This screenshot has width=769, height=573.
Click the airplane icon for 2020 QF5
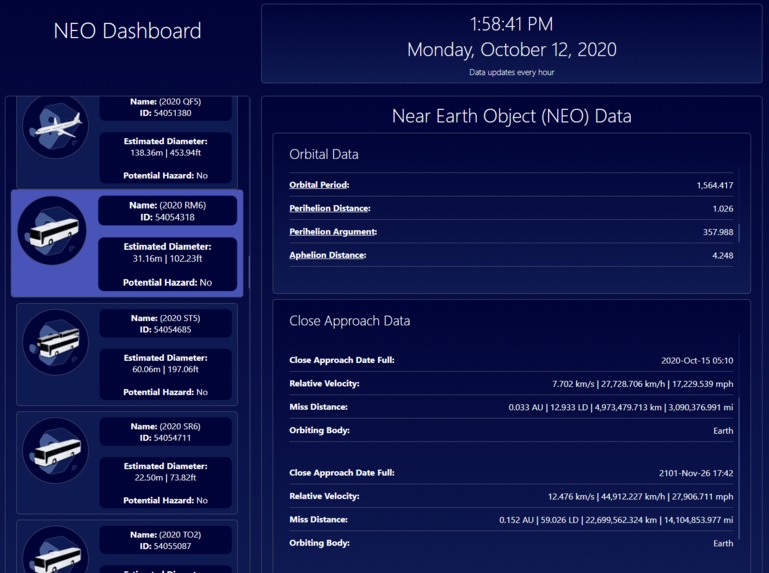tap(55, 126)
